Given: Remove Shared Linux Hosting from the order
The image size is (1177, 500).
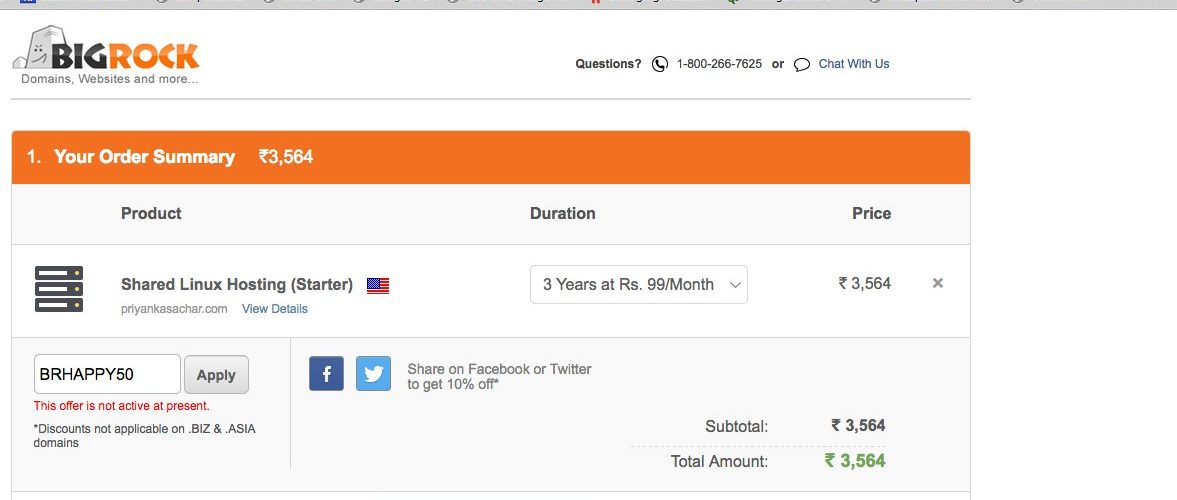Looking at the screenshot, I should [938, 283].
